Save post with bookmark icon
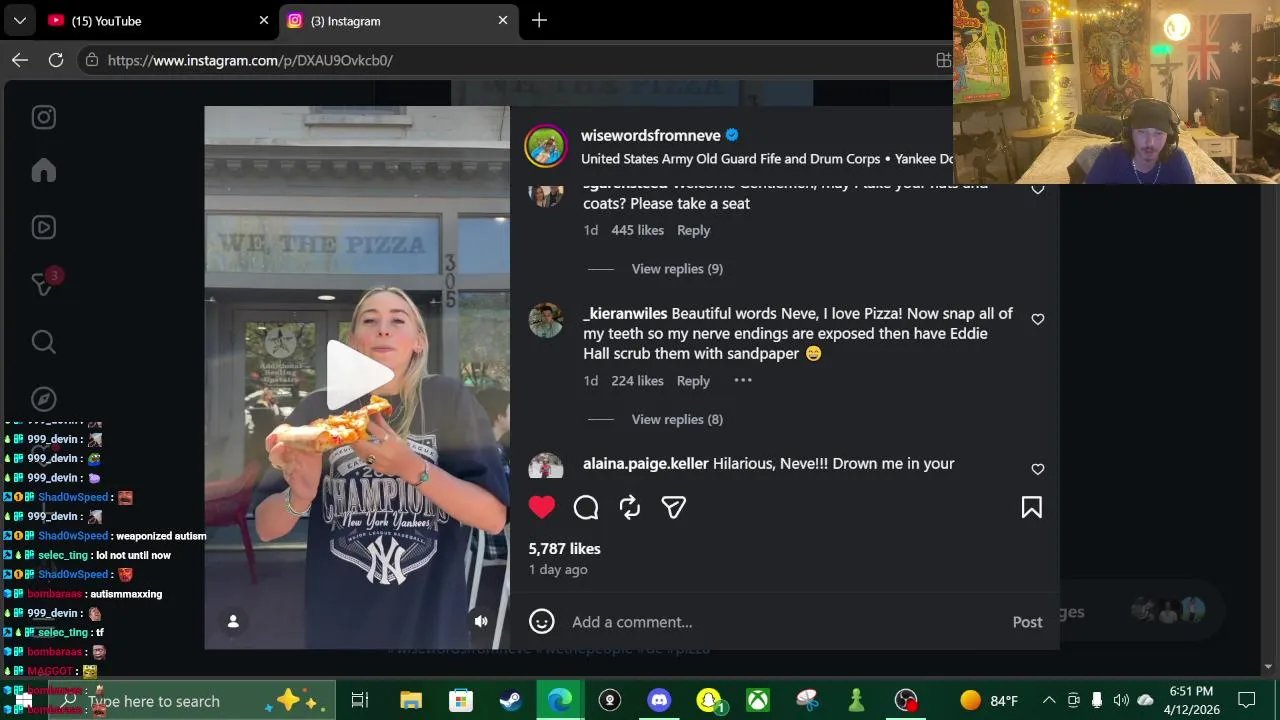 tap(1032, 507)
